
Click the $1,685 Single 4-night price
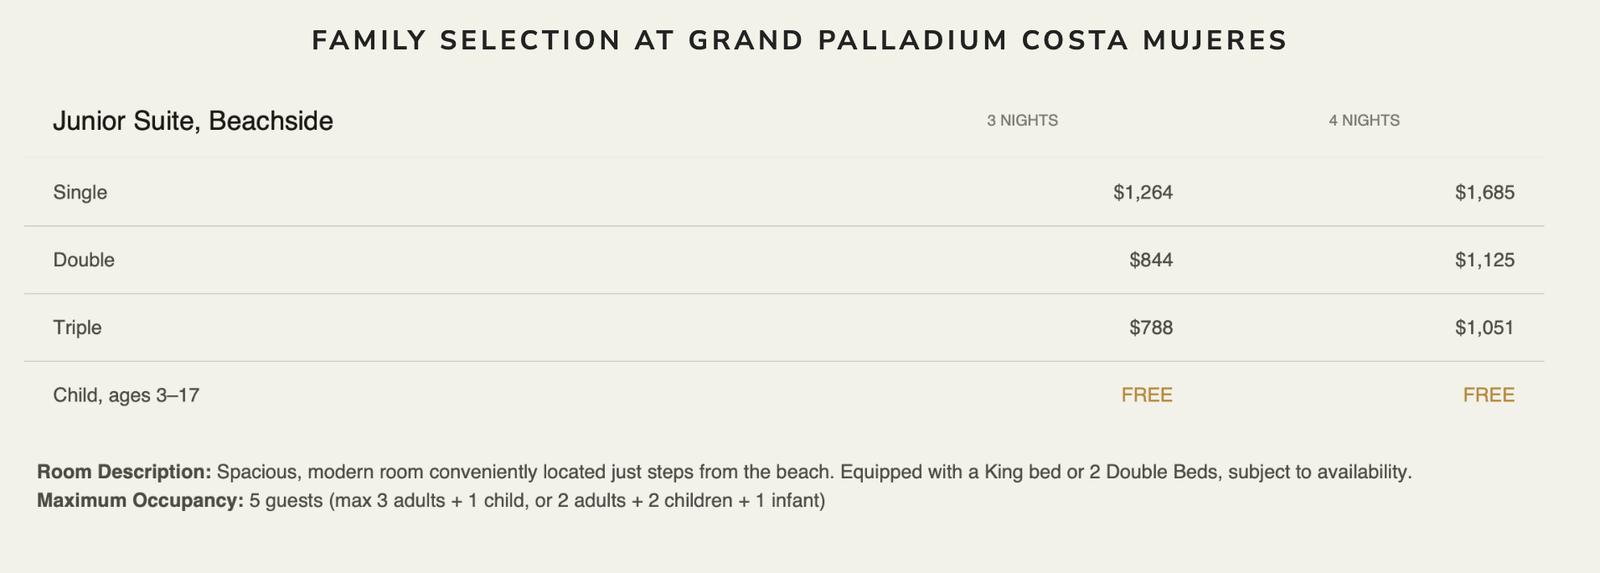pos(1485,192)
